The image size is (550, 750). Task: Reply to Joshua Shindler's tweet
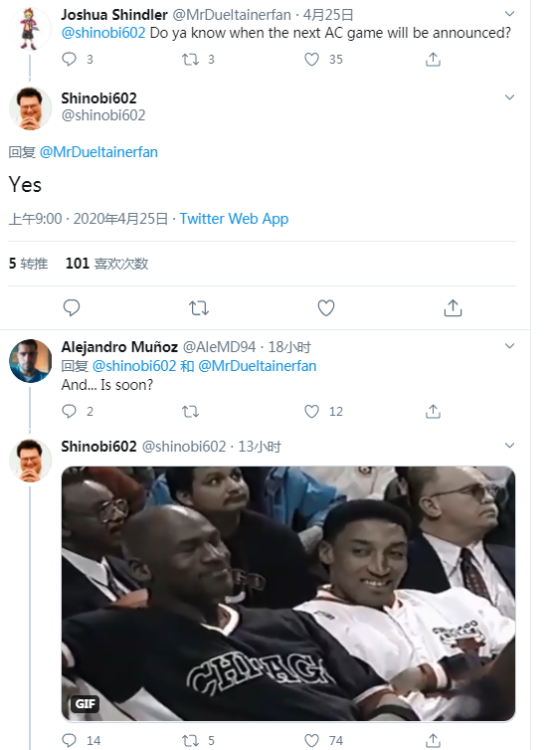69,59
